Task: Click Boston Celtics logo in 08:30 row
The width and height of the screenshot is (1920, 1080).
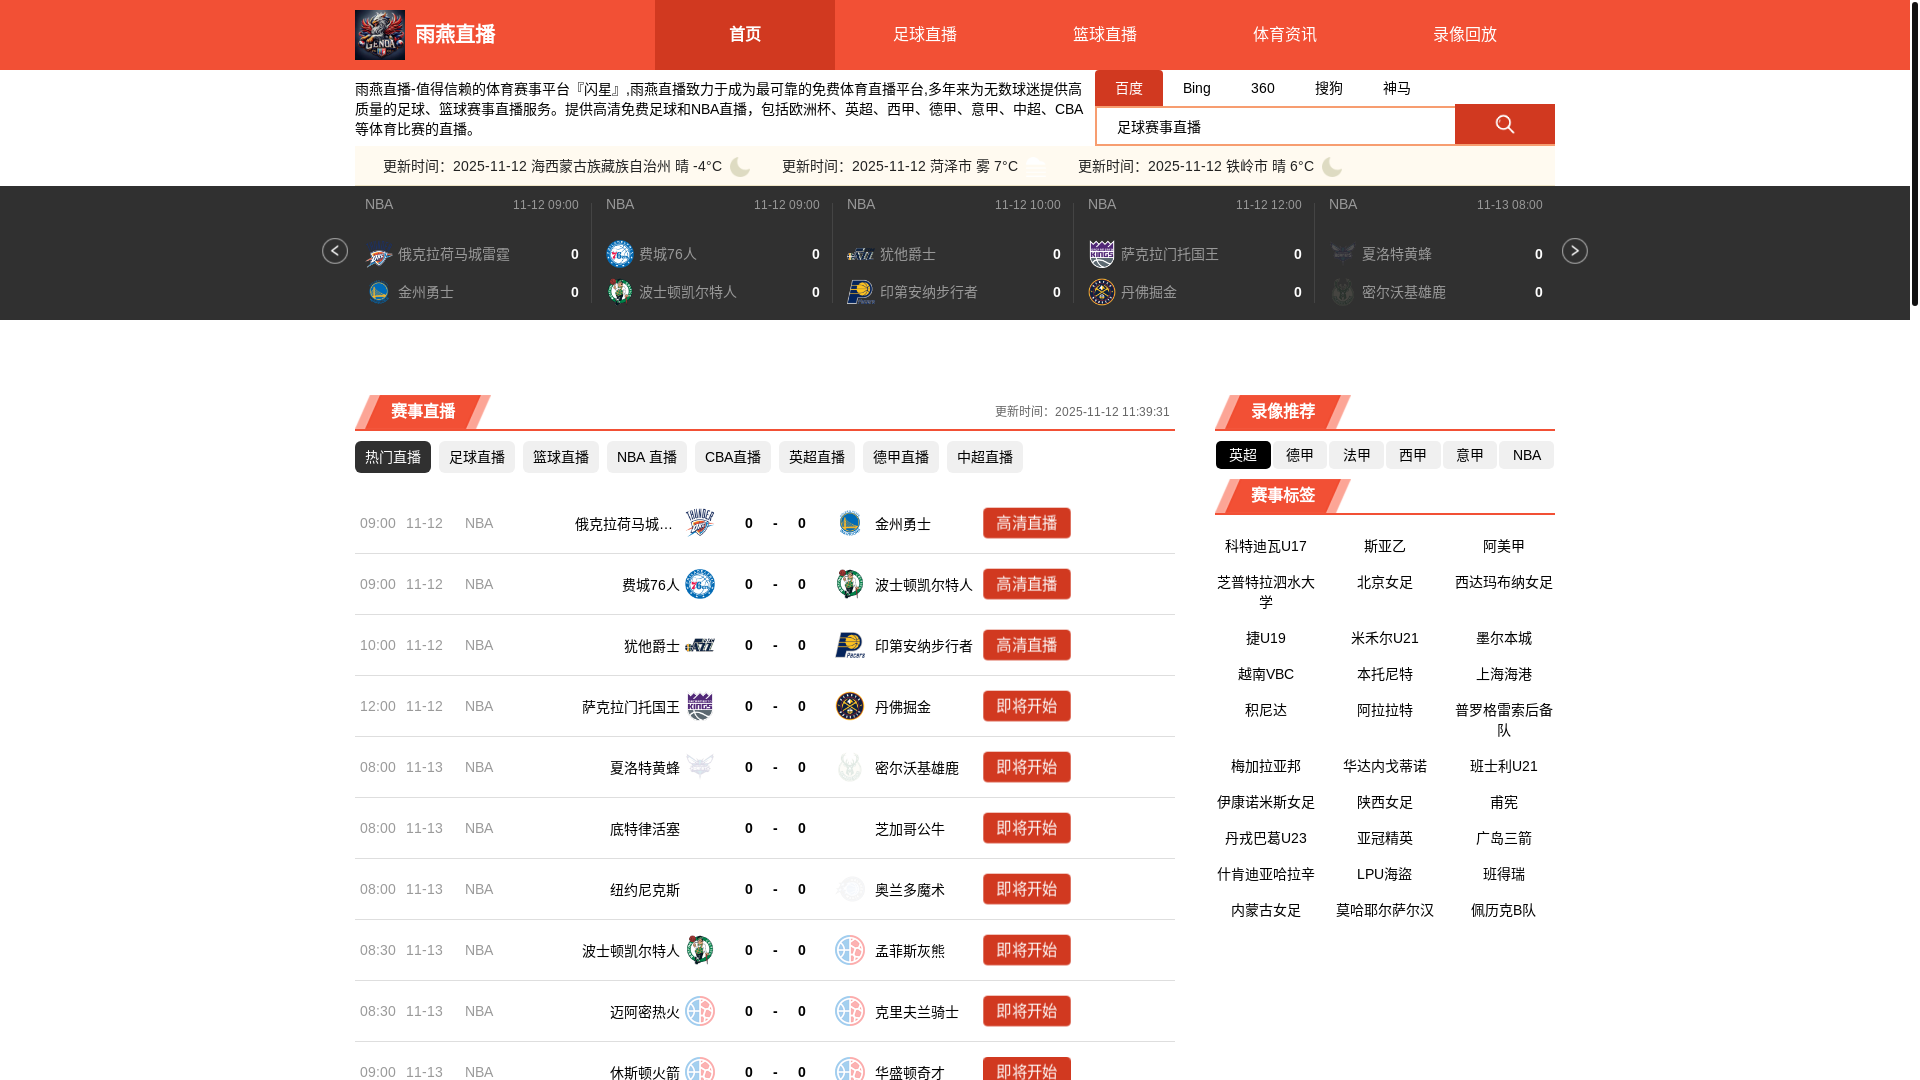Action: point(700,950)
